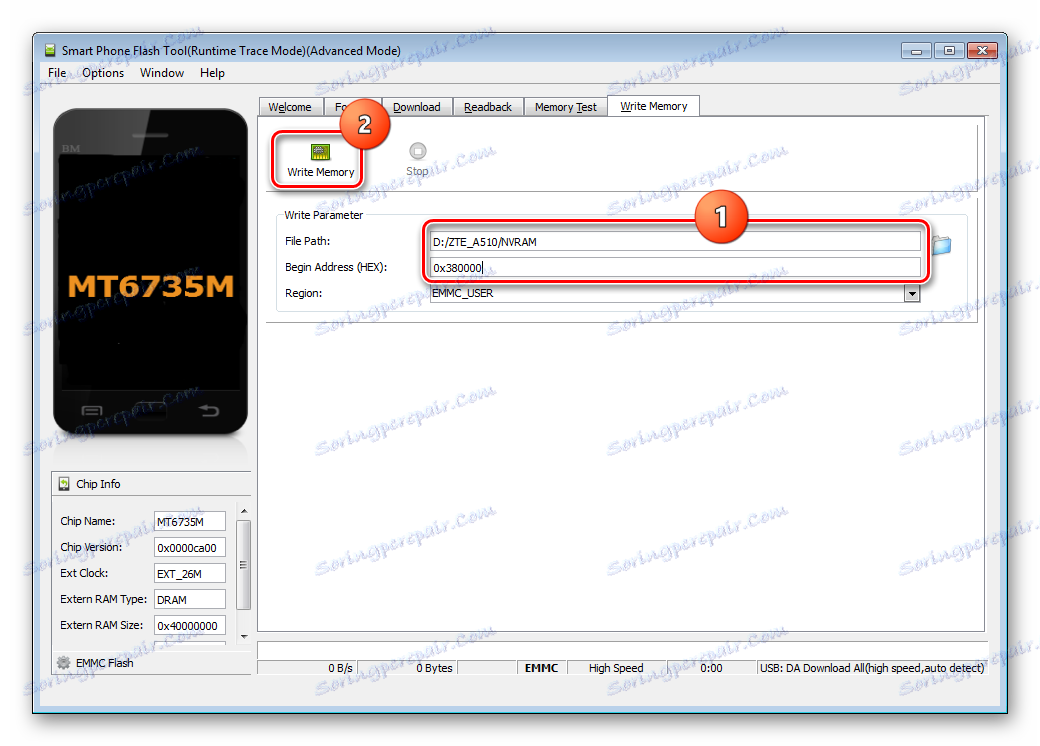Switch to the Memory Test tab
1040x746 pixels.
tap(565, 106)
